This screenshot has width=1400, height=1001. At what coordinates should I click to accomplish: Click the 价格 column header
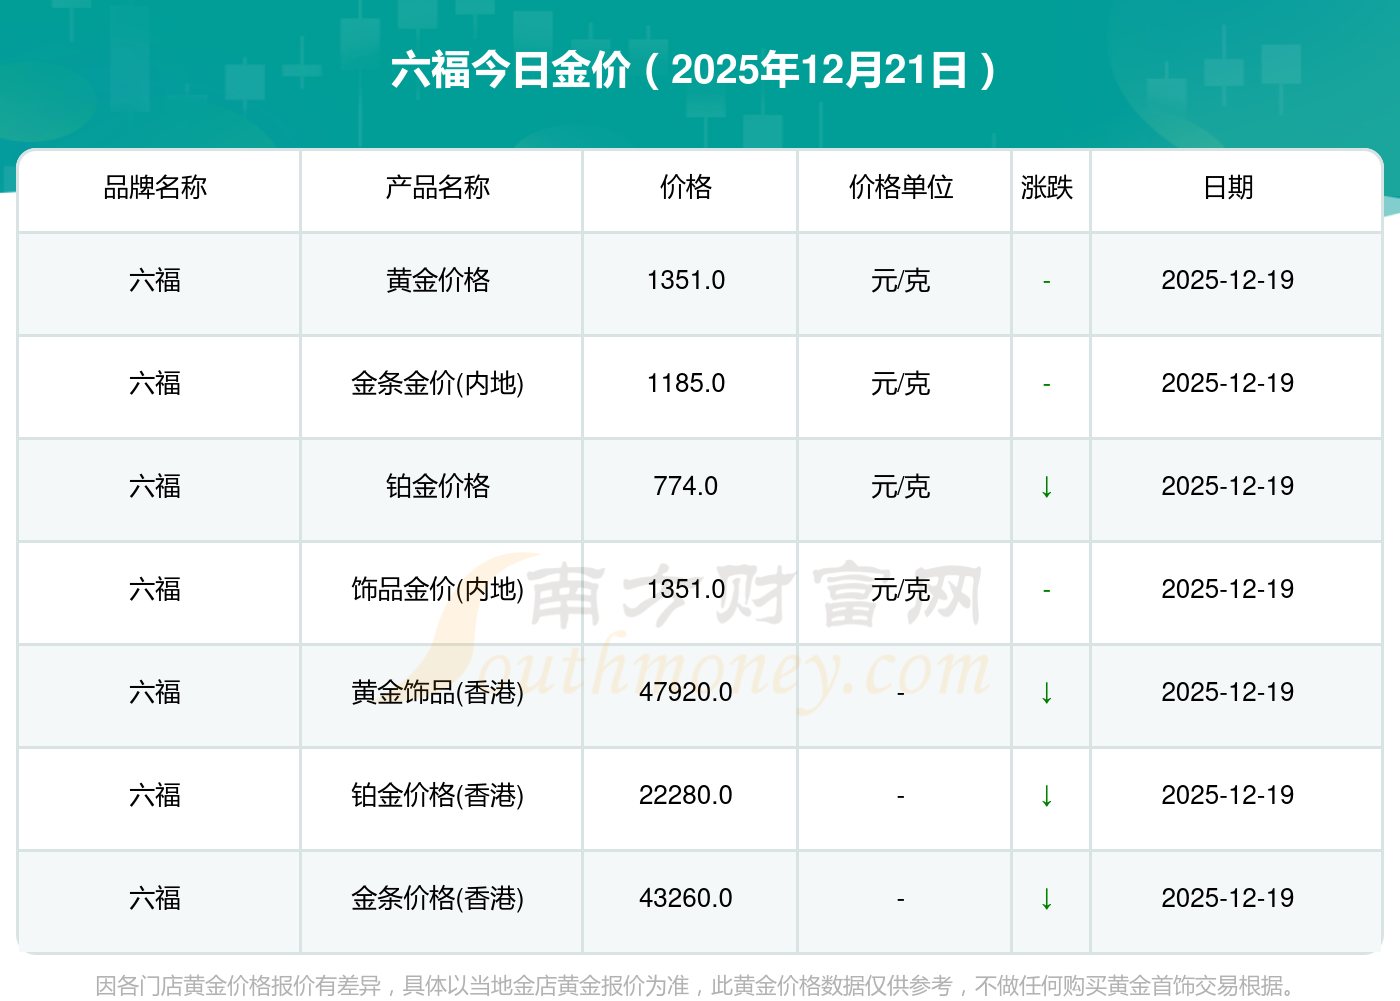point(686,187)
